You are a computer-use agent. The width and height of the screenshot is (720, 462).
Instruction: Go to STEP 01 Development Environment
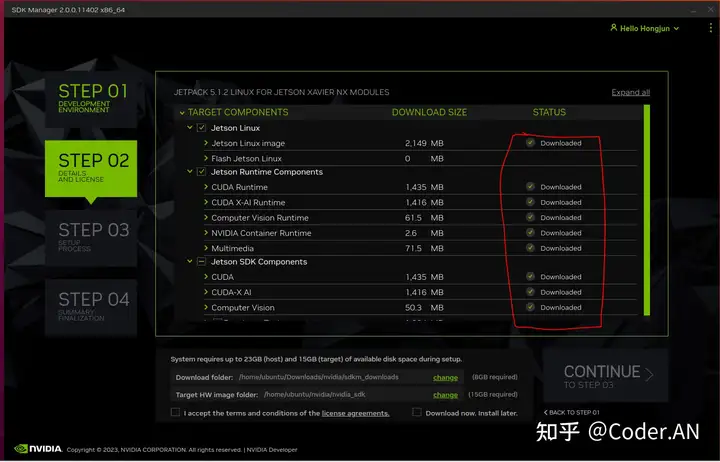tap(91, 99)
